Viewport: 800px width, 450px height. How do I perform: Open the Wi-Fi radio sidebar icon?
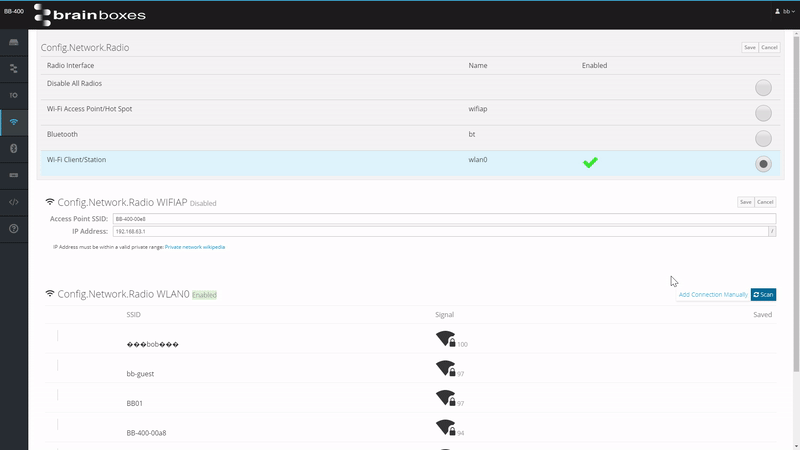pyautogui.click(x=13, y=121)
